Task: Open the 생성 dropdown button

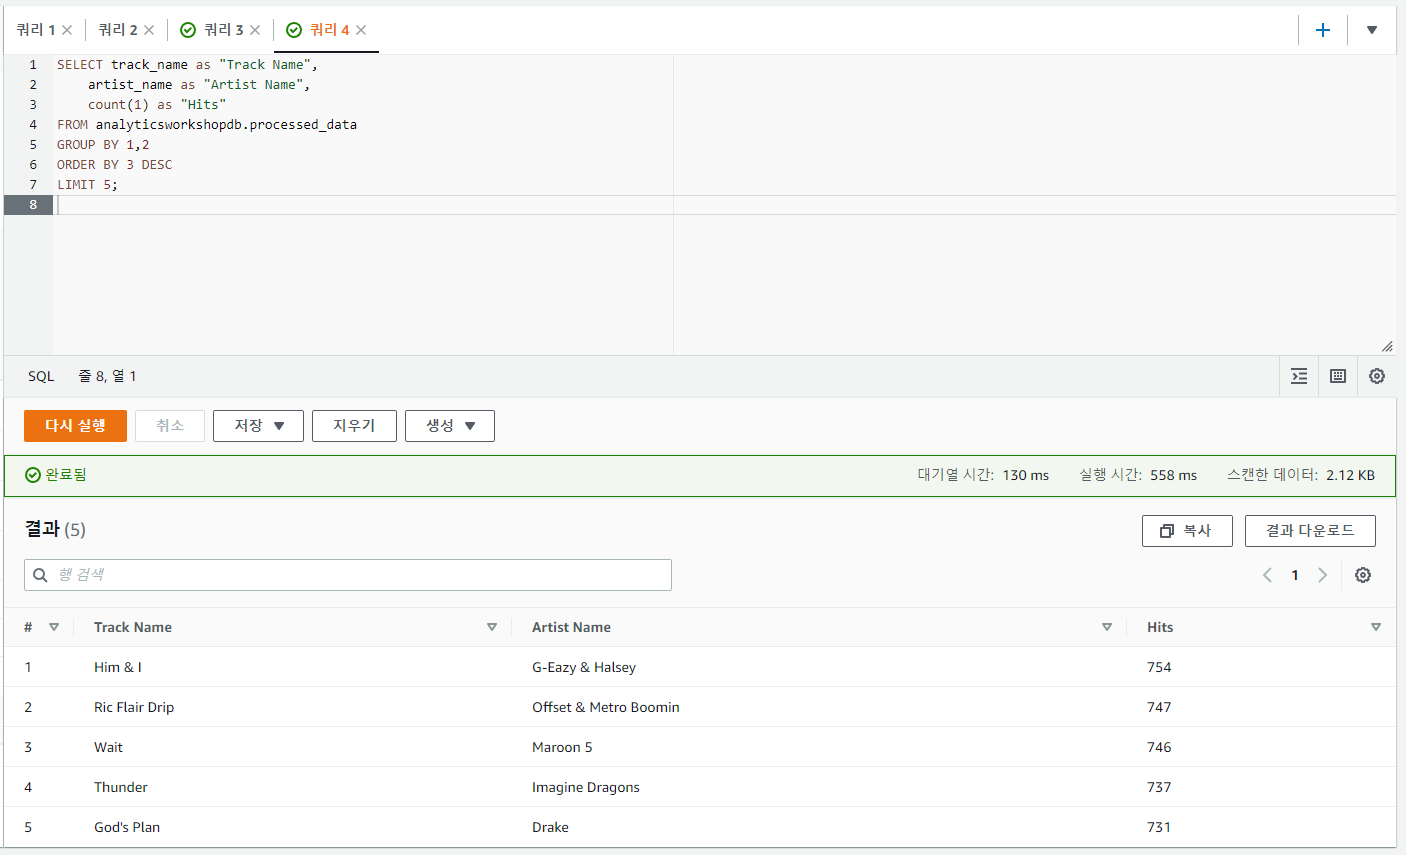Action: tap(450, 426)
